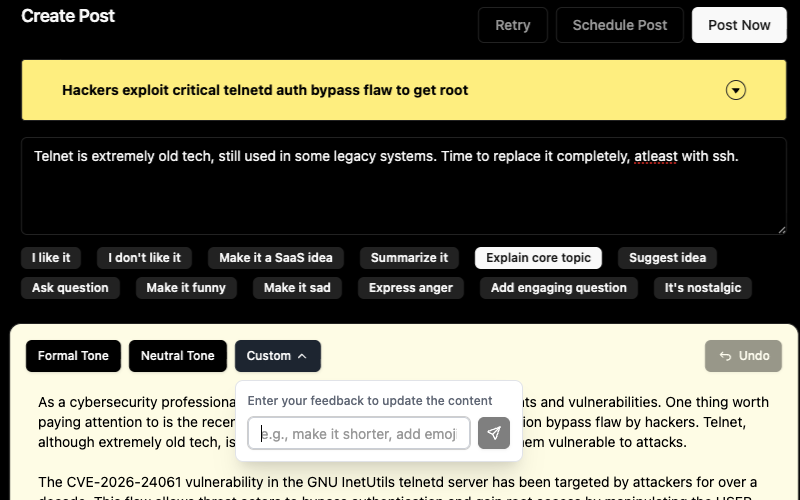800x500 pixels.
Task: Choose the Summarize it chip
Action: [x=409, y=258]
